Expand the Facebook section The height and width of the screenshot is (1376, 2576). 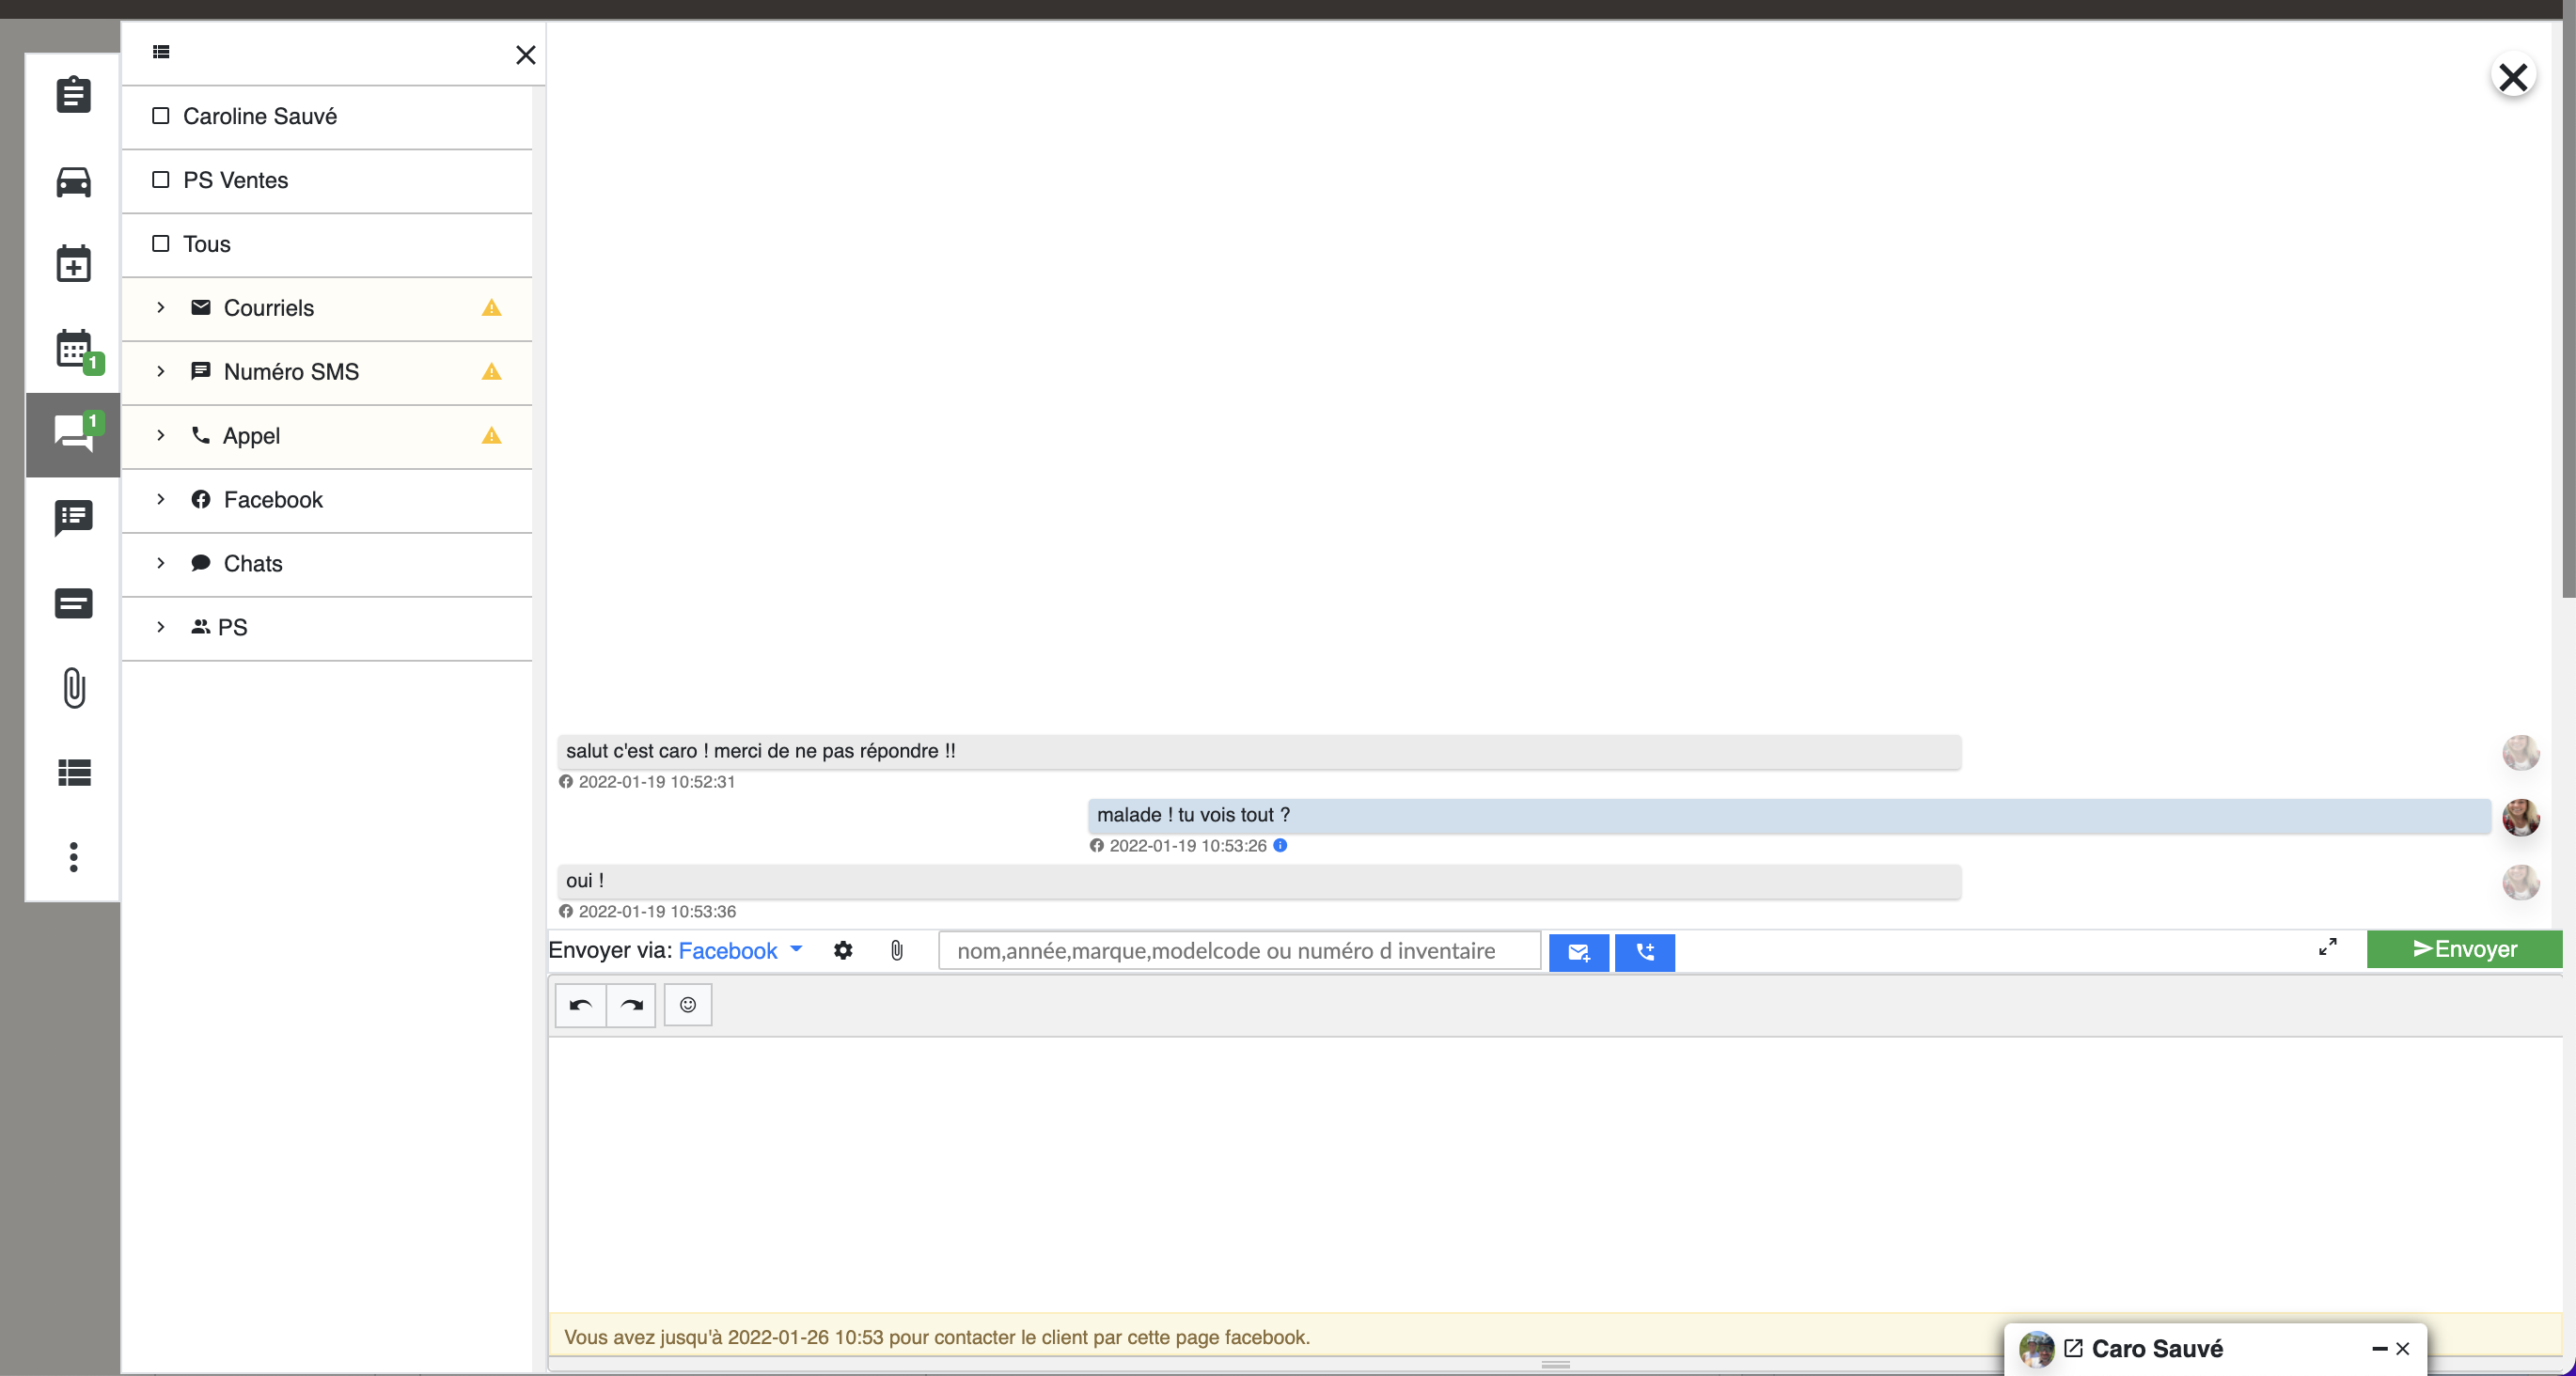point(160,500)
